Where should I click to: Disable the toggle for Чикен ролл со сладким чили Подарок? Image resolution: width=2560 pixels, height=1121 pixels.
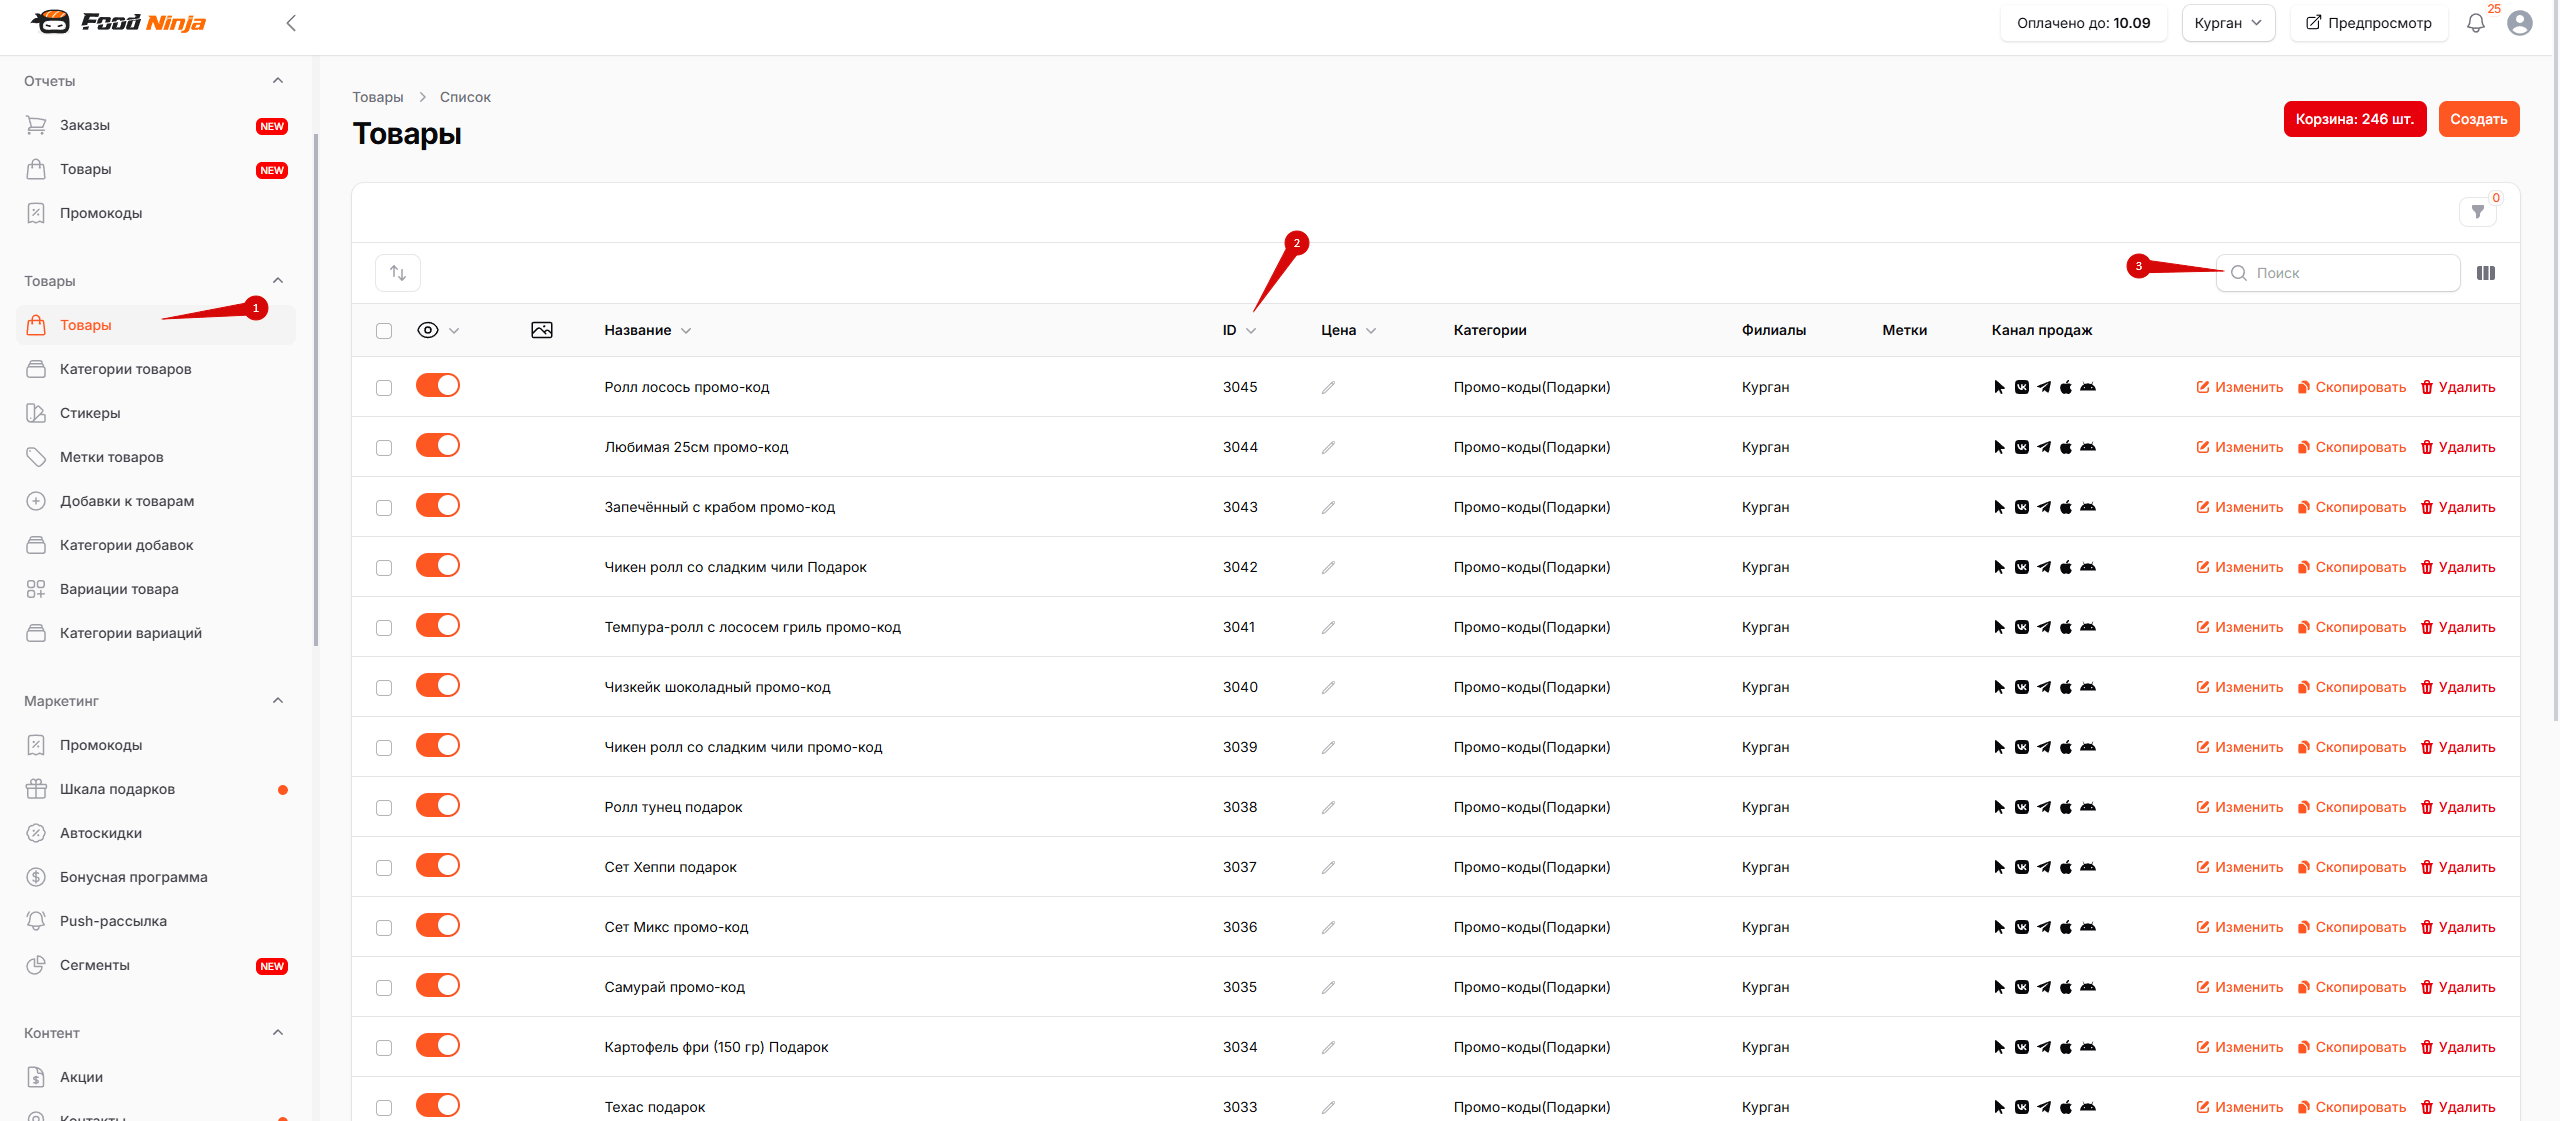point(438,565)
